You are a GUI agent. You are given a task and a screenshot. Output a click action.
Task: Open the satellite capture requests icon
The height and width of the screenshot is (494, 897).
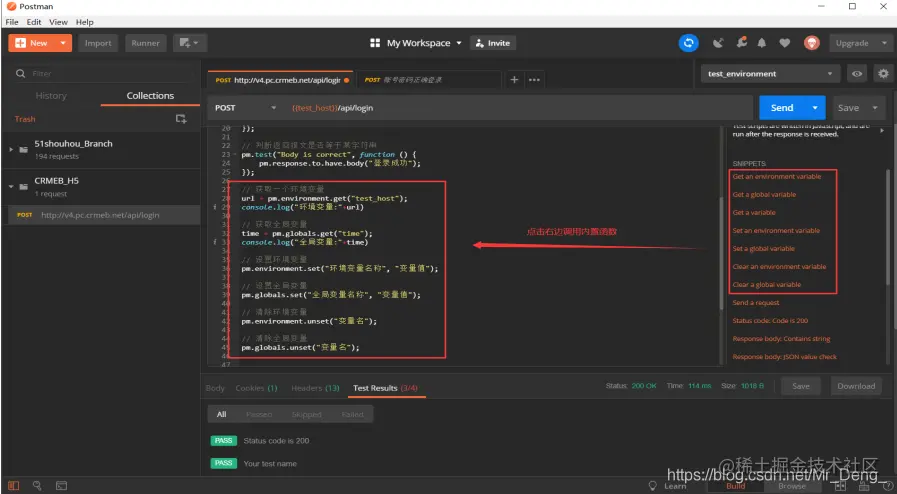point(718,43)
